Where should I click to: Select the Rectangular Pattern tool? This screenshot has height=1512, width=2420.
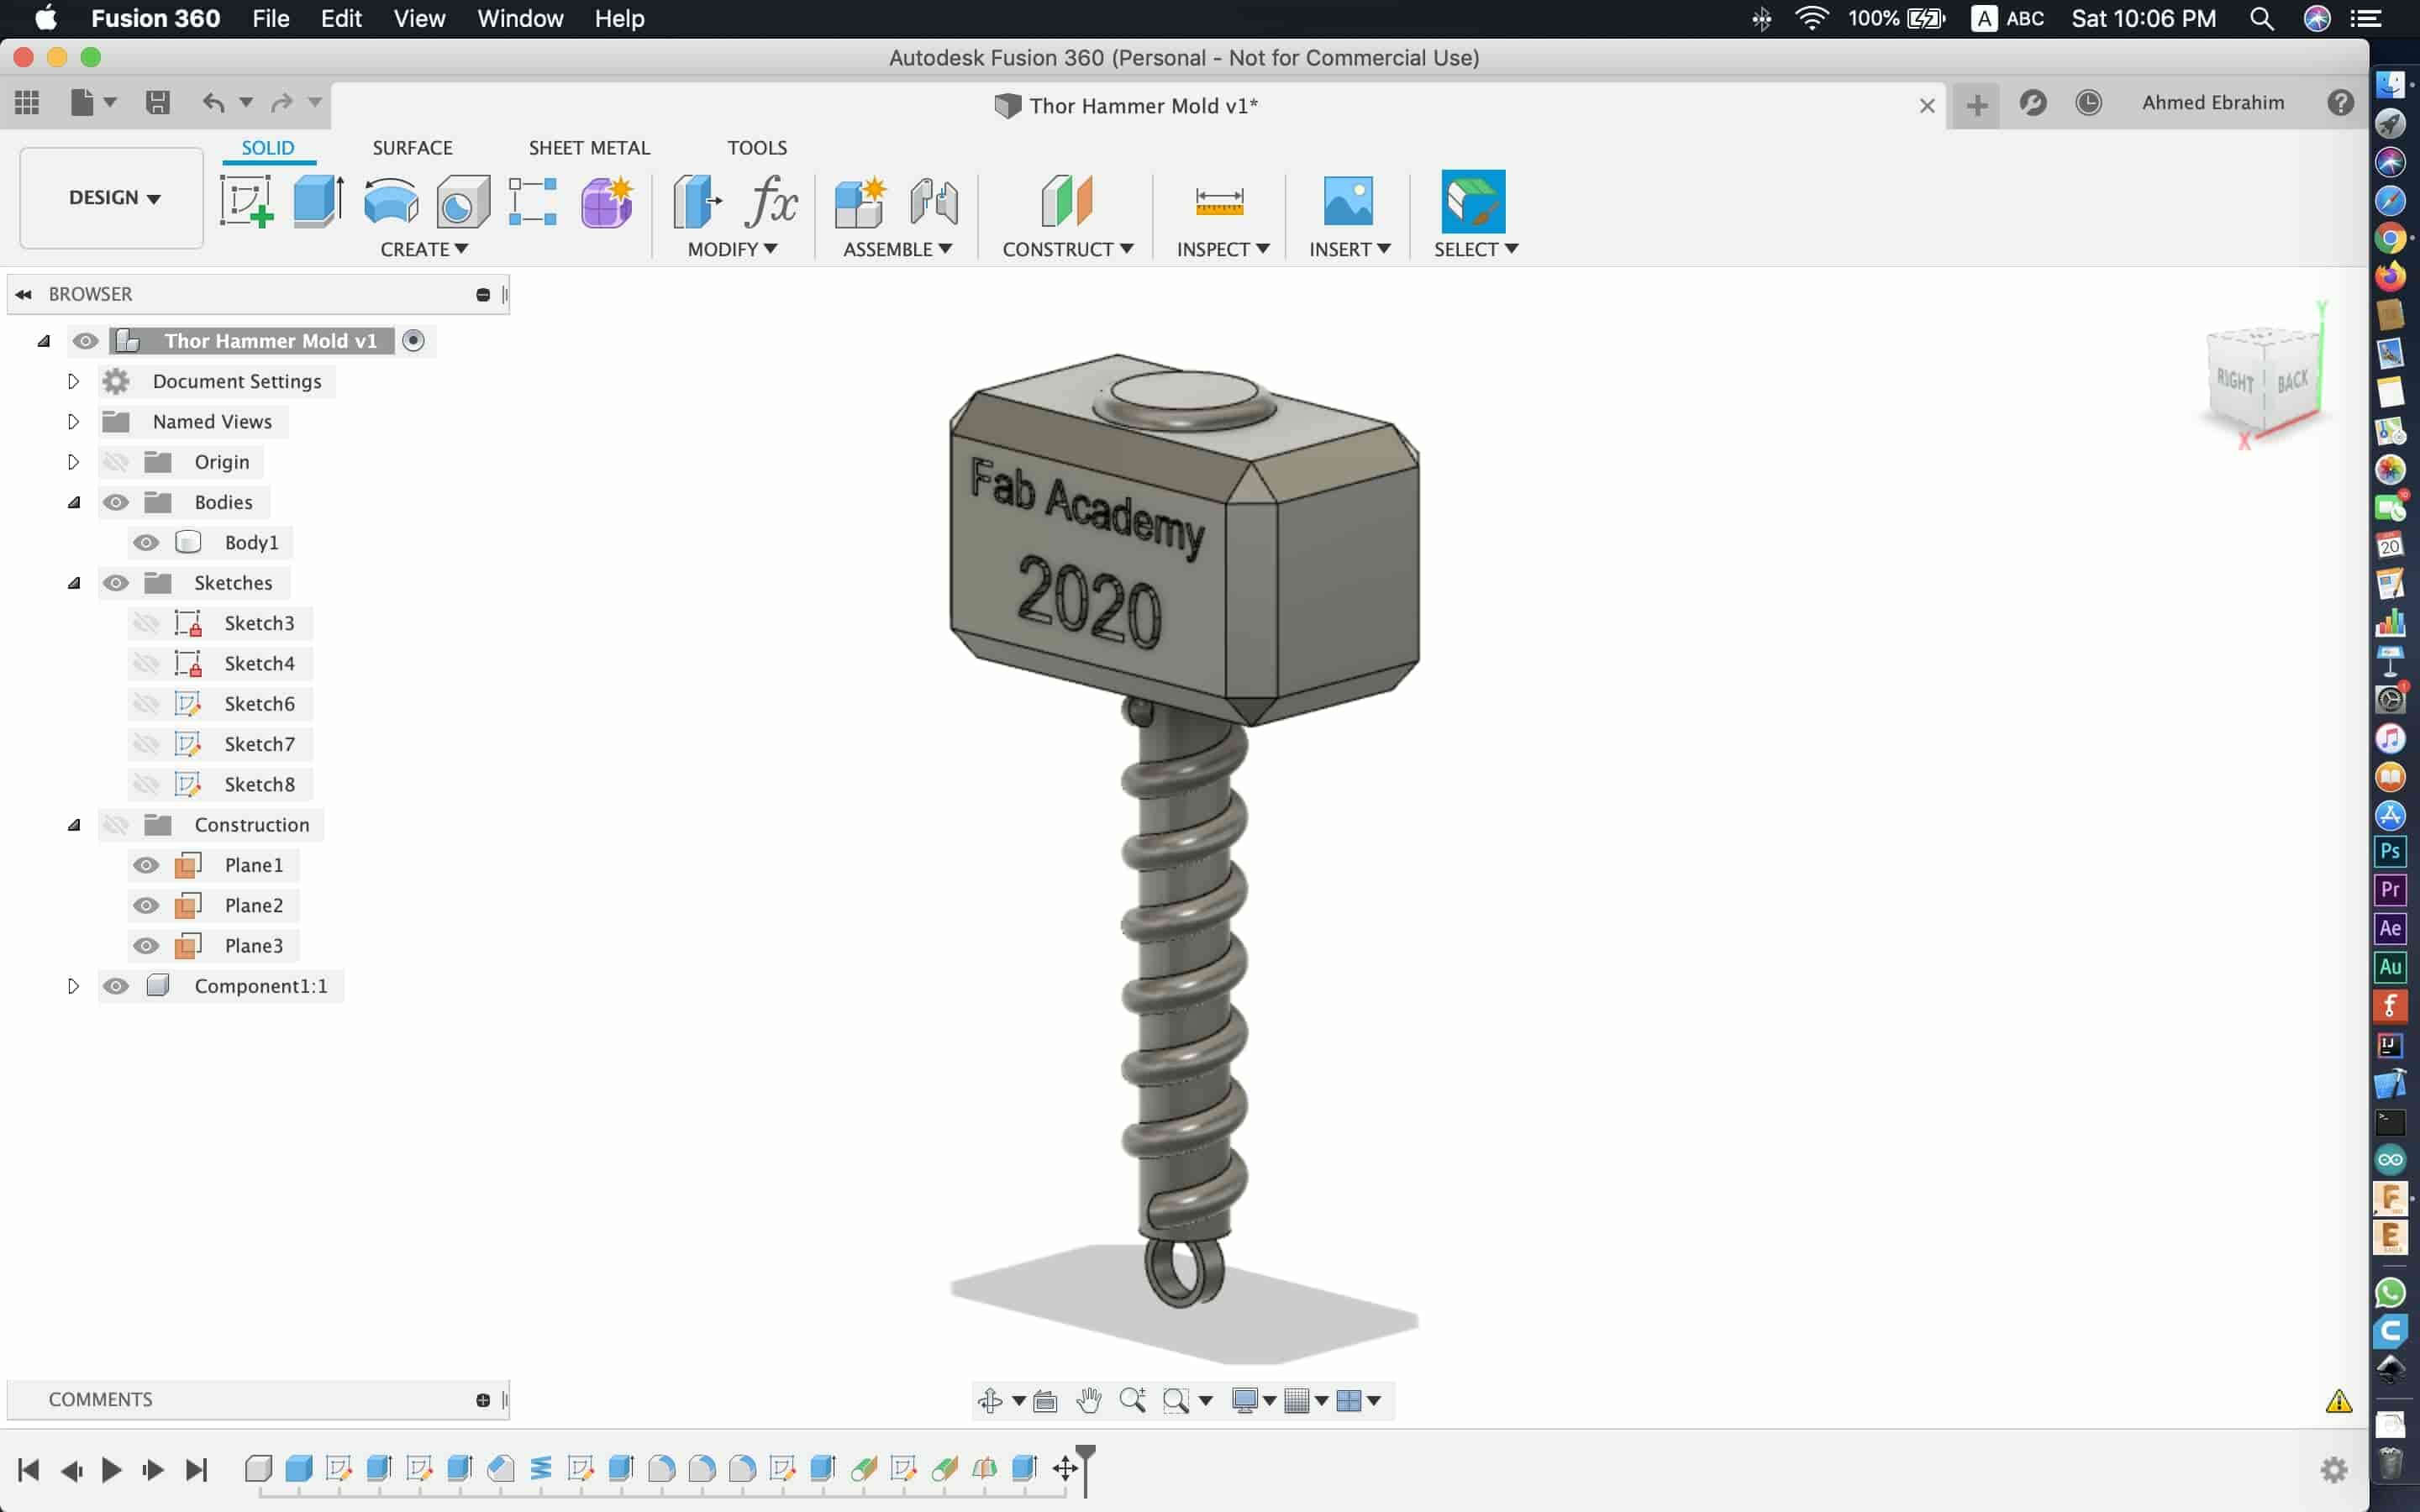(x=533, y=201)
